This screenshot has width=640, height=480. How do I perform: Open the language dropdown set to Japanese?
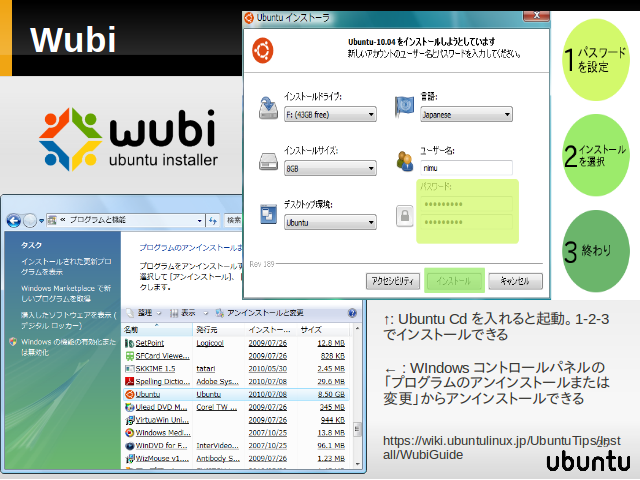pyautogui.click(x=466, y=115)
